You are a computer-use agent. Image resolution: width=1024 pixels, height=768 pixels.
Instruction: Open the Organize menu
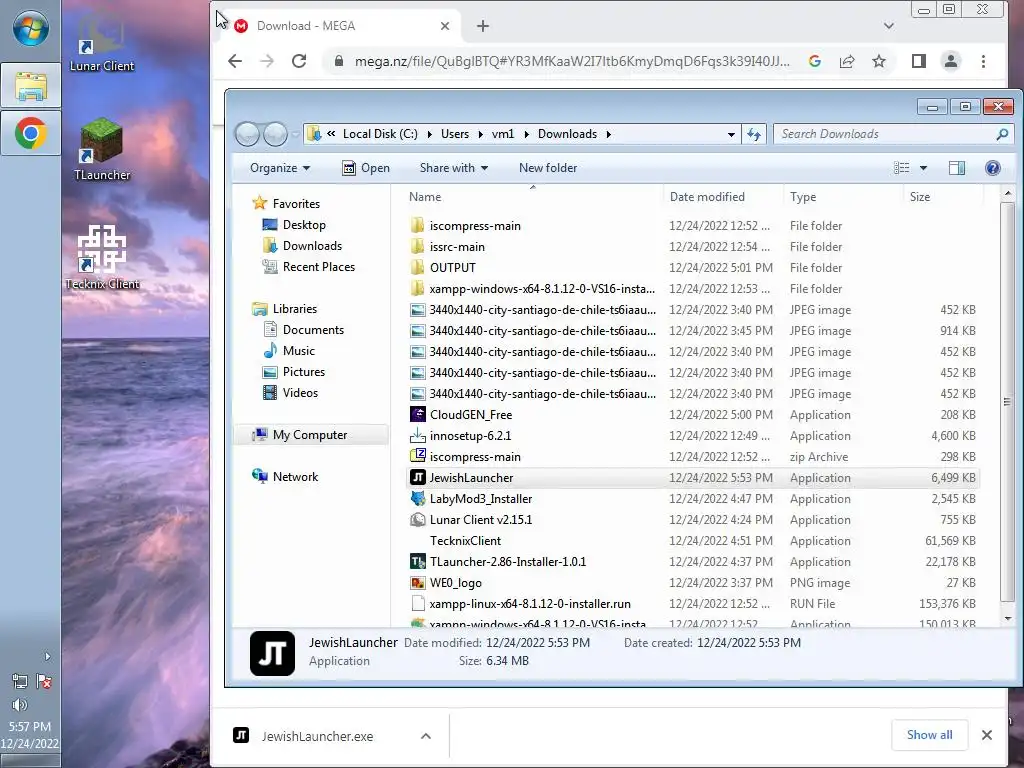point(280,168)
